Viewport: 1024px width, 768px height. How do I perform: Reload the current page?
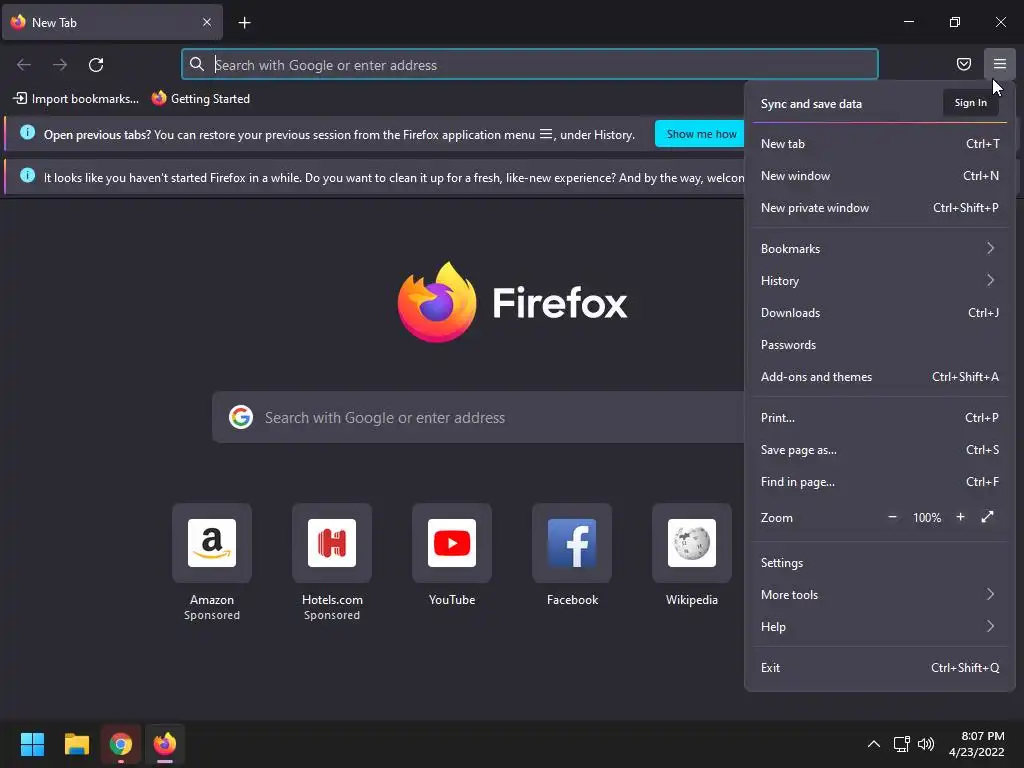pos(96,65)
